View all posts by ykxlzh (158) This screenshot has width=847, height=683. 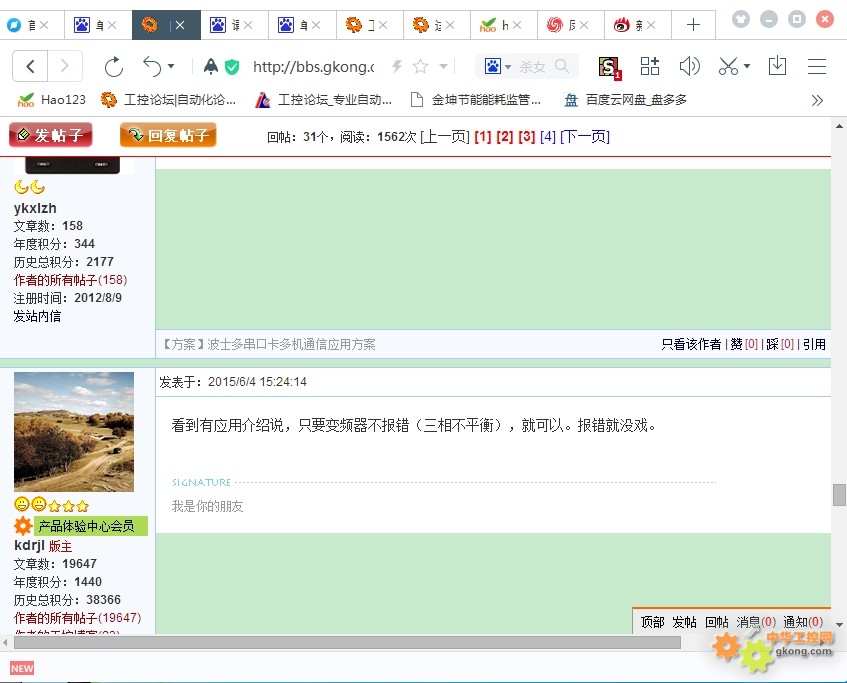(70, 280)
